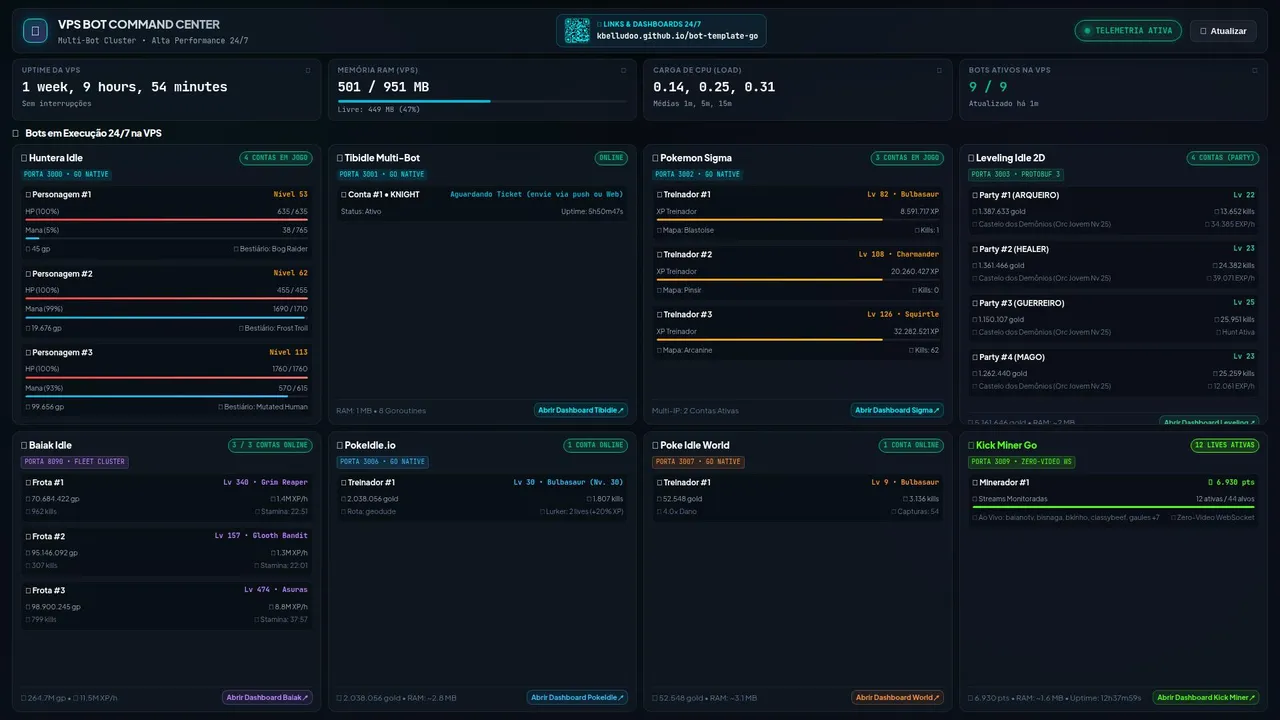Open Abrir Dashboard Kick Miner

point(1206,697)
